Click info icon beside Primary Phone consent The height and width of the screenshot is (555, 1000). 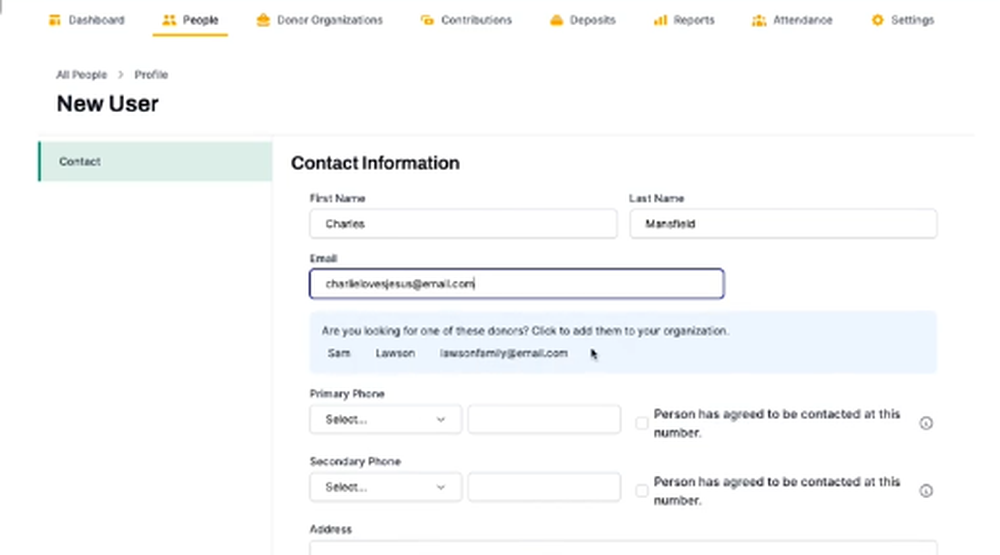click(x=926, y=423)
